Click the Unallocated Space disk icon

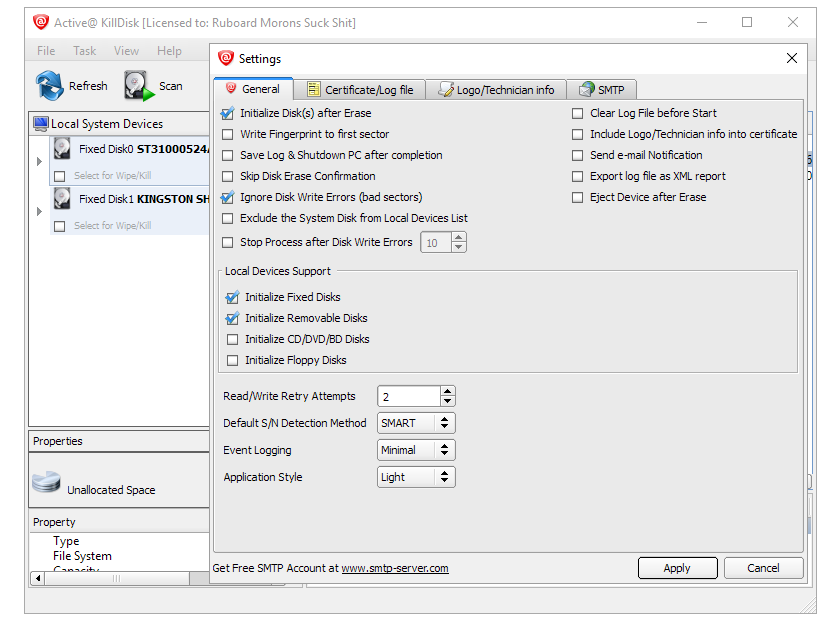coord(46,484)
